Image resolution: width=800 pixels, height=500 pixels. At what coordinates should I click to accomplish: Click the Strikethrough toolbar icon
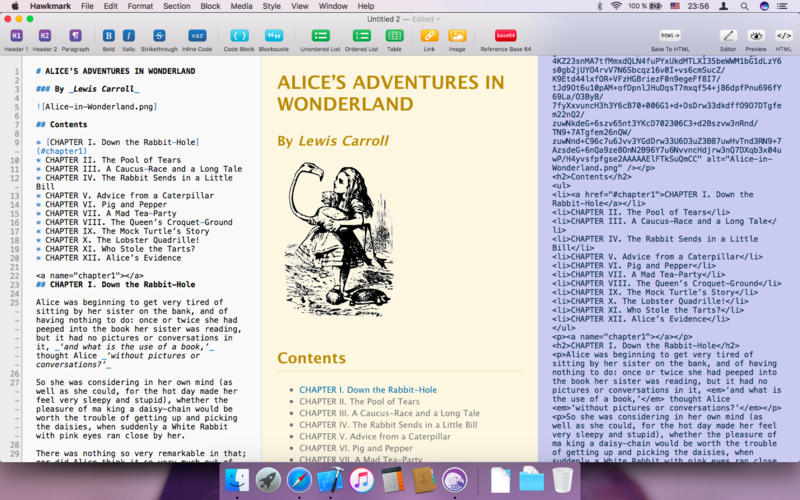point(159,36)
